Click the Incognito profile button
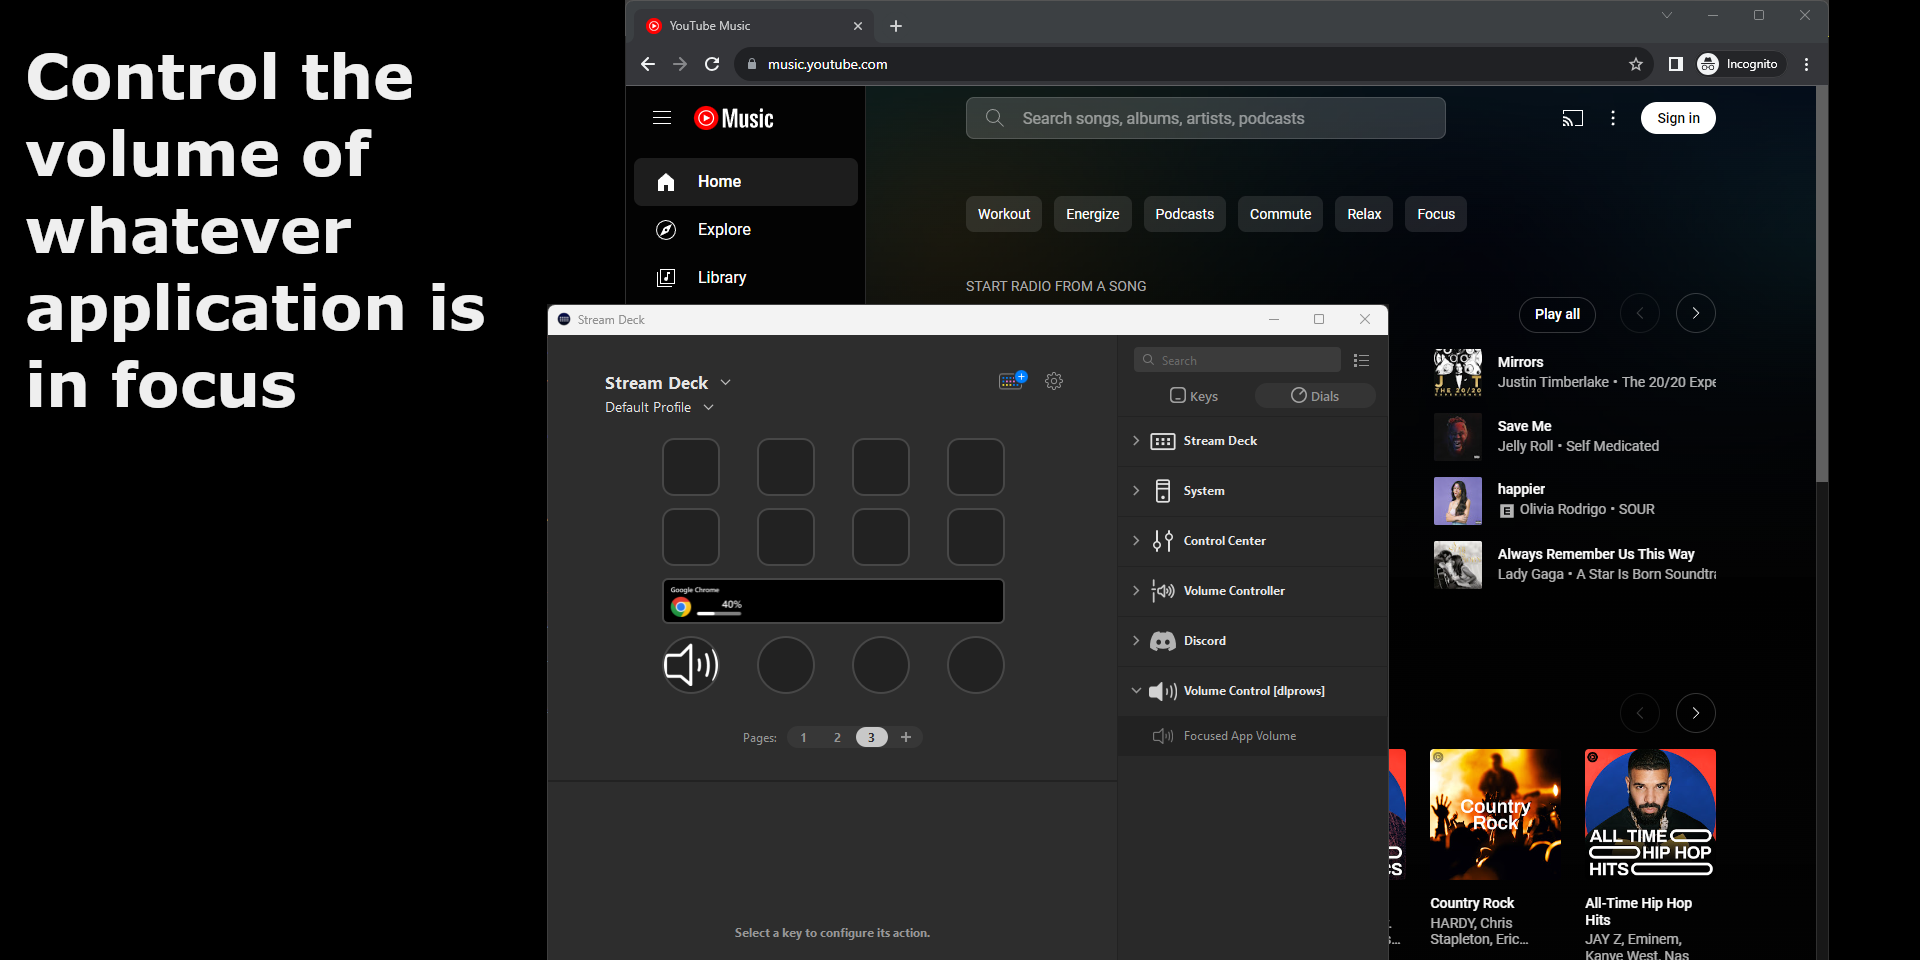Viewport: 1920px width, 960px height. point(1741,64)
